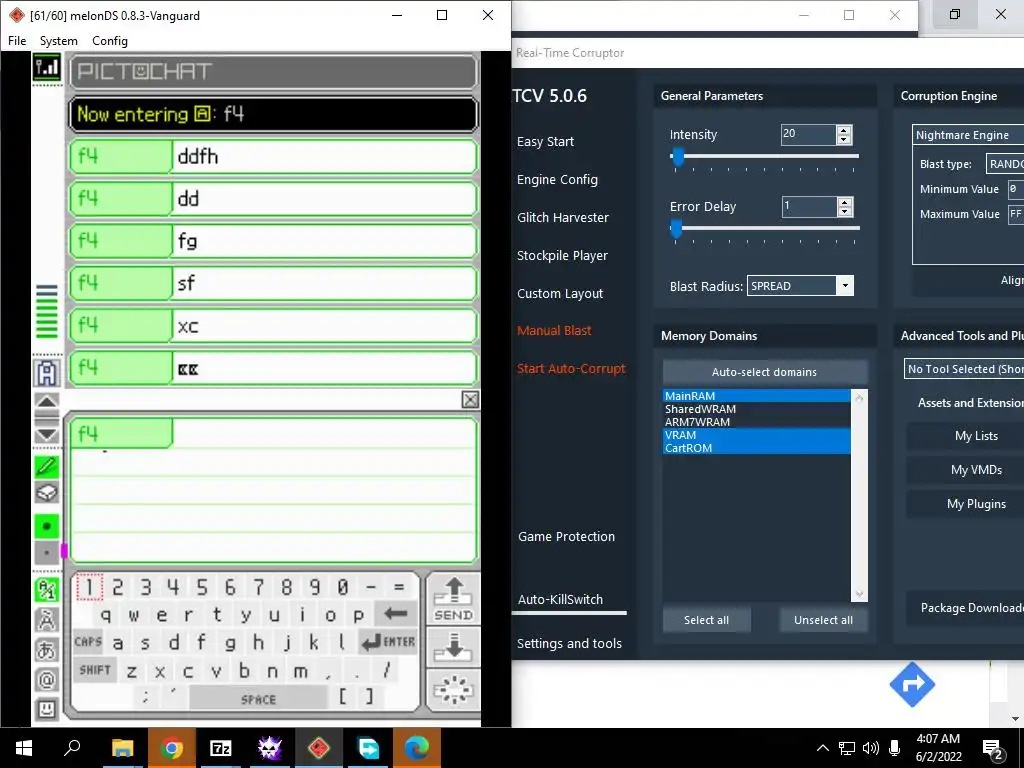Toggle SharedWRAM memory domain selection
The height and width of the screenshot is (768, 1024).
tap(757, 409)
